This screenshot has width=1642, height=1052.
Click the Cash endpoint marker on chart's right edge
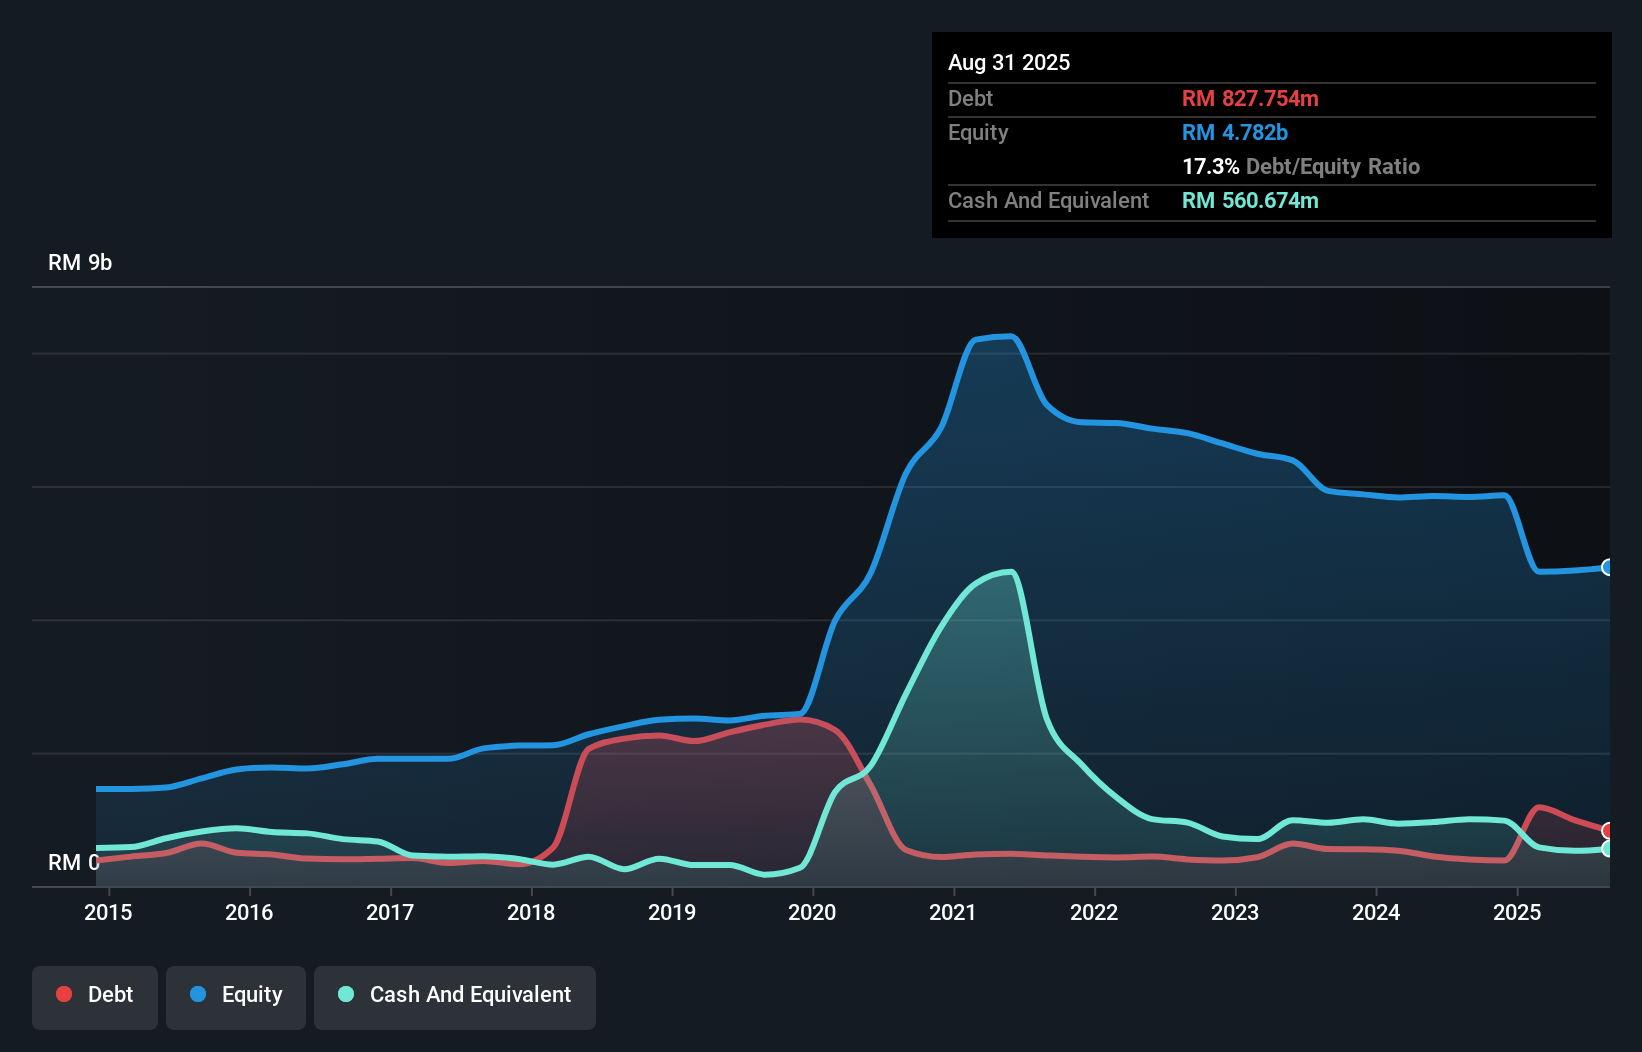click(1608, 849)
